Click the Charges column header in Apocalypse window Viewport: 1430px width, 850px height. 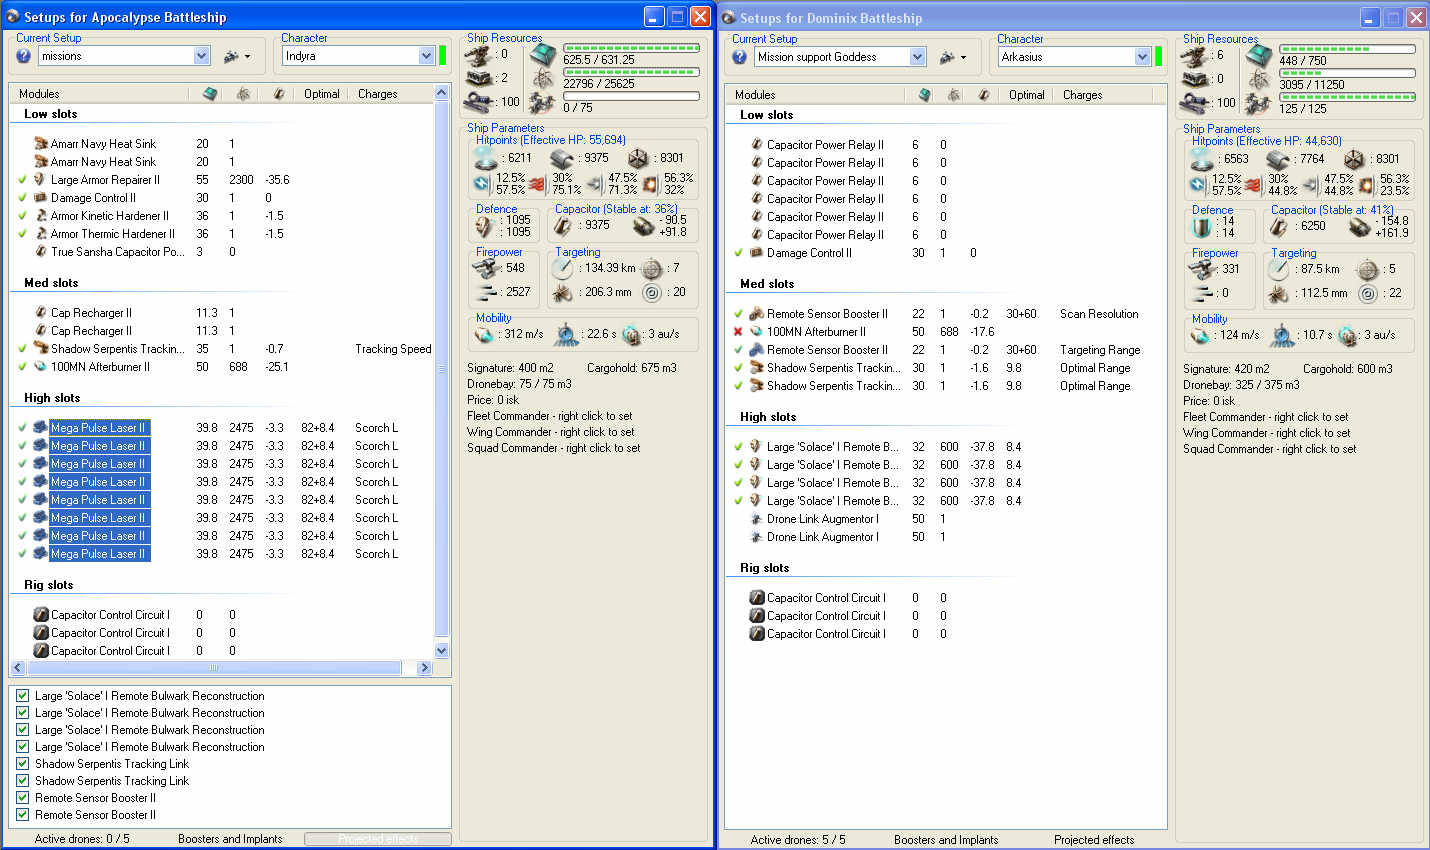point(377,94)
